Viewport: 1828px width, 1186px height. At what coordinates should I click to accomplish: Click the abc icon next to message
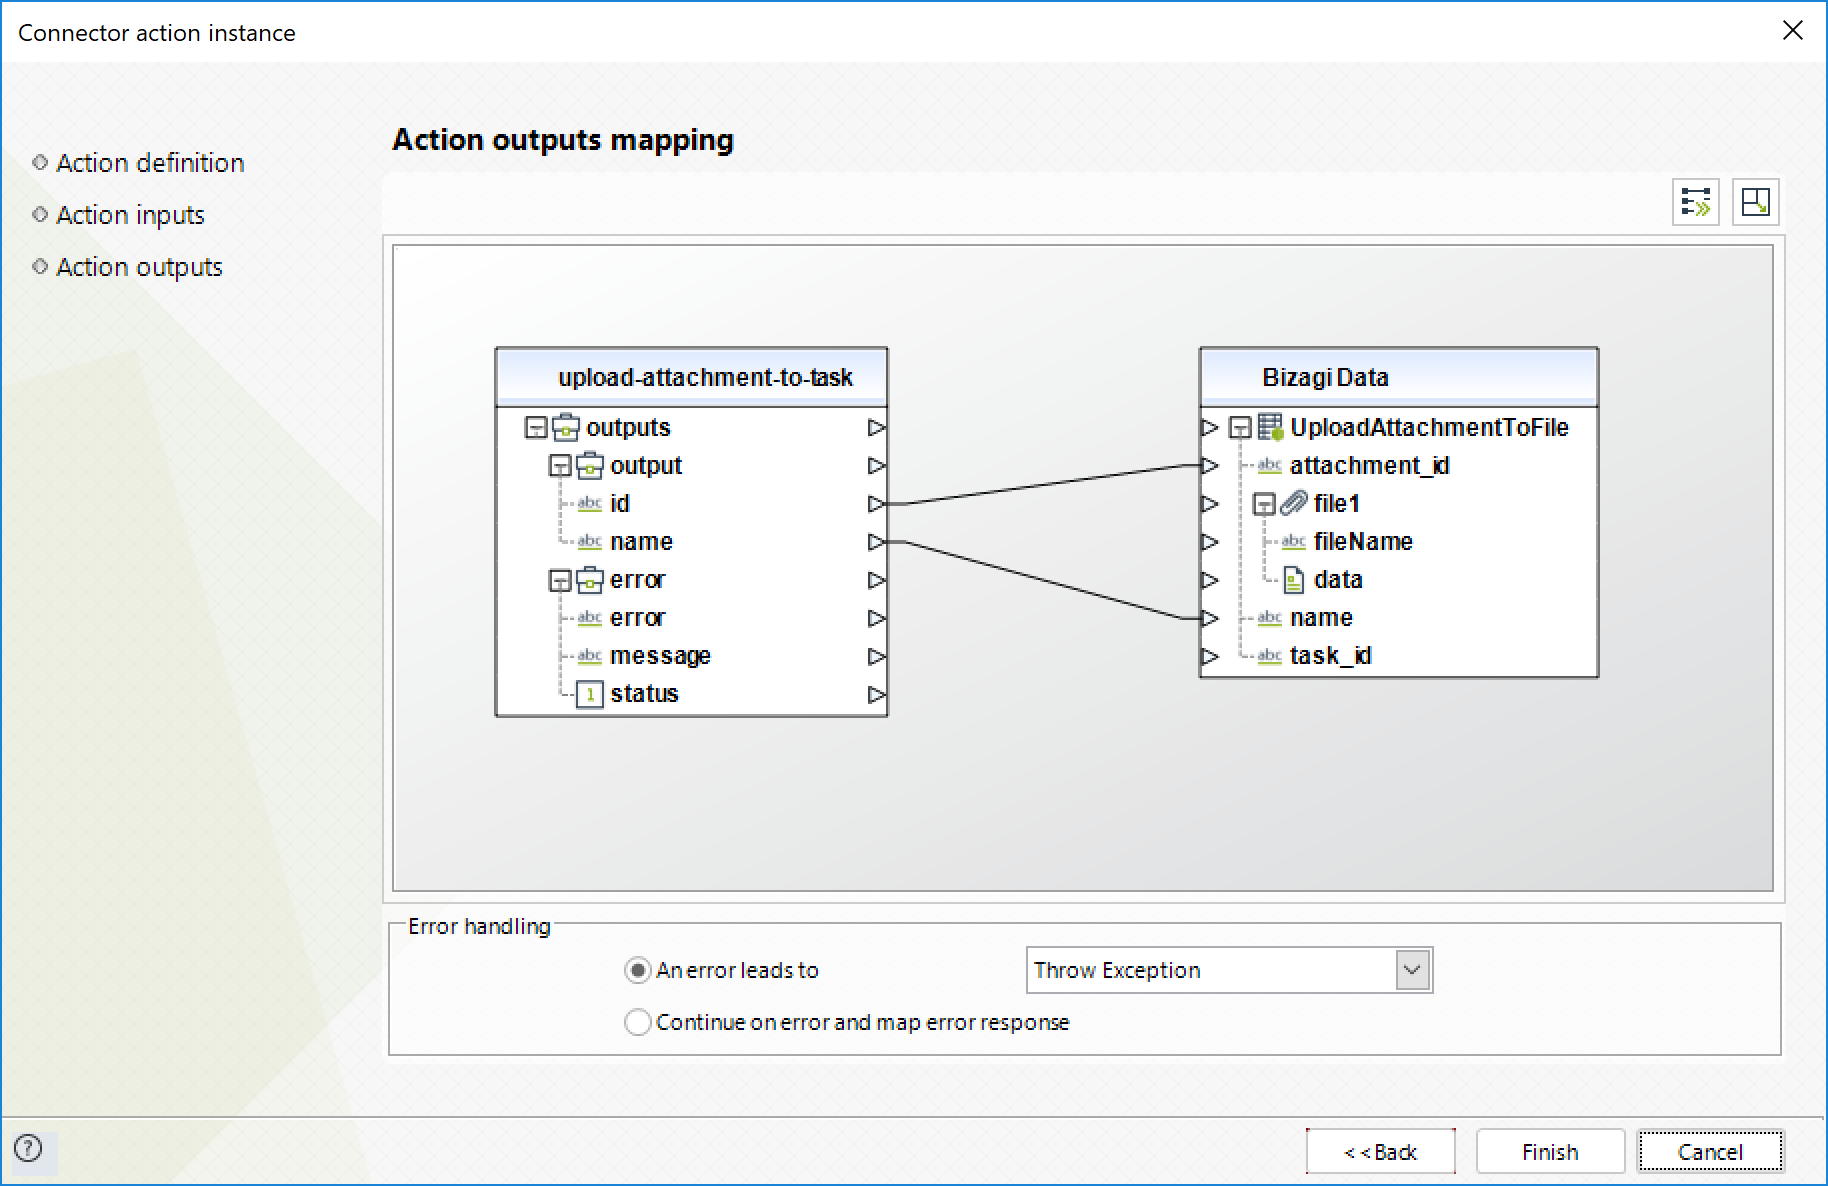point(590,656)
